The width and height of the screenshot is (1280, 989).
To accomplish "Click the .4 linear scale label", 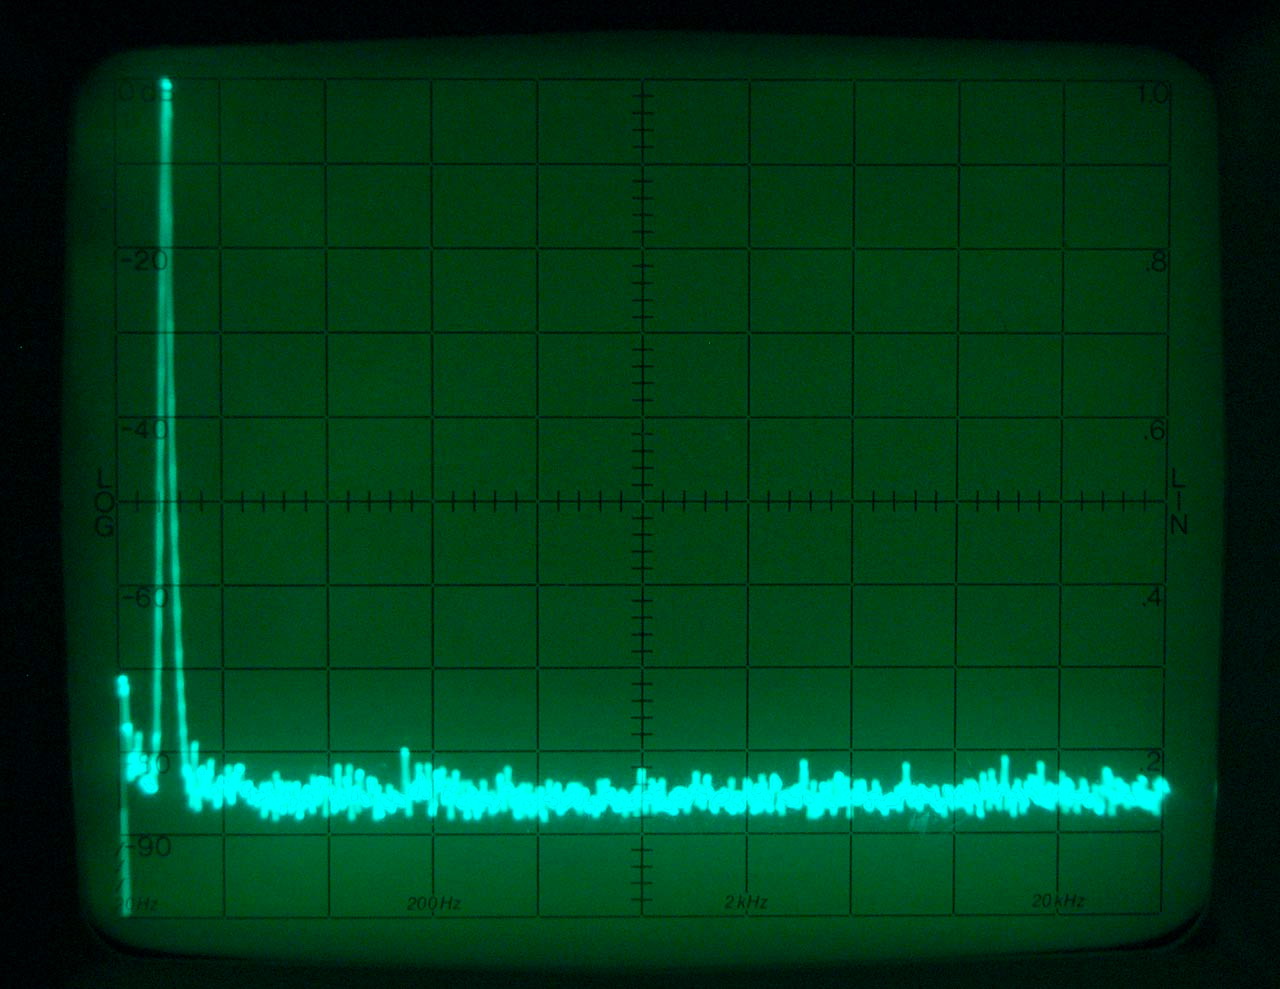I will (1157, 599).
